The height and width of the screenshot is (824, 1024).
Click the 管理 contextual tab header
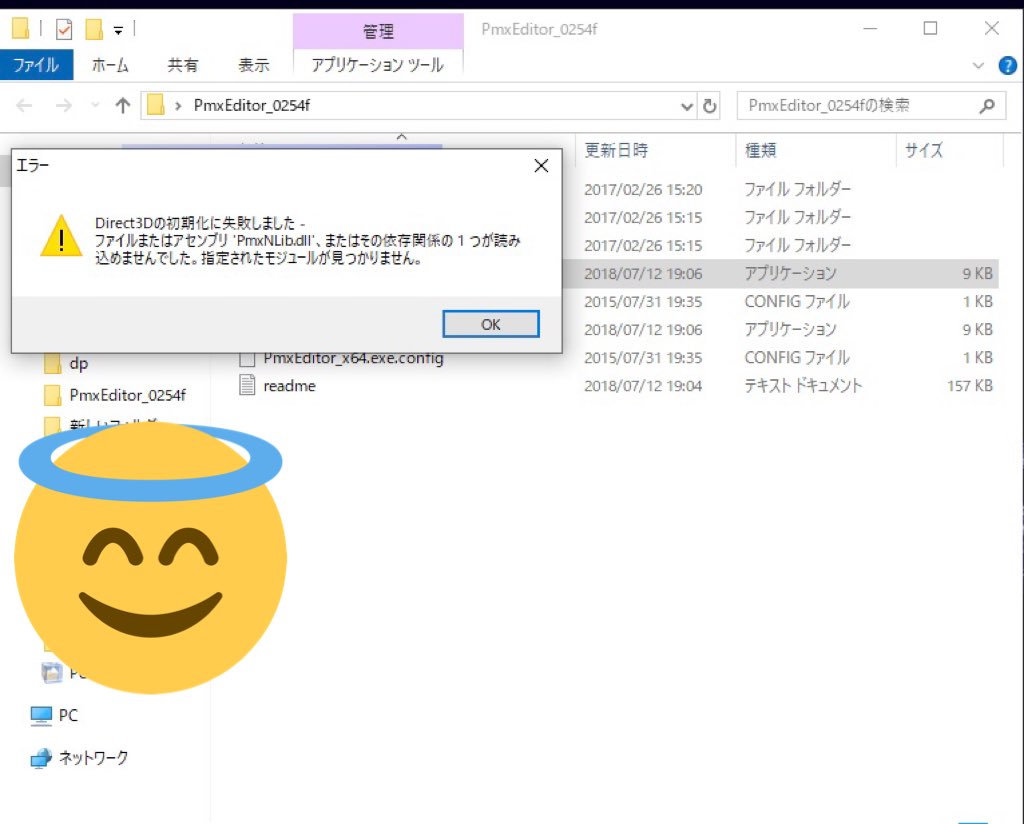click(378, 31)
